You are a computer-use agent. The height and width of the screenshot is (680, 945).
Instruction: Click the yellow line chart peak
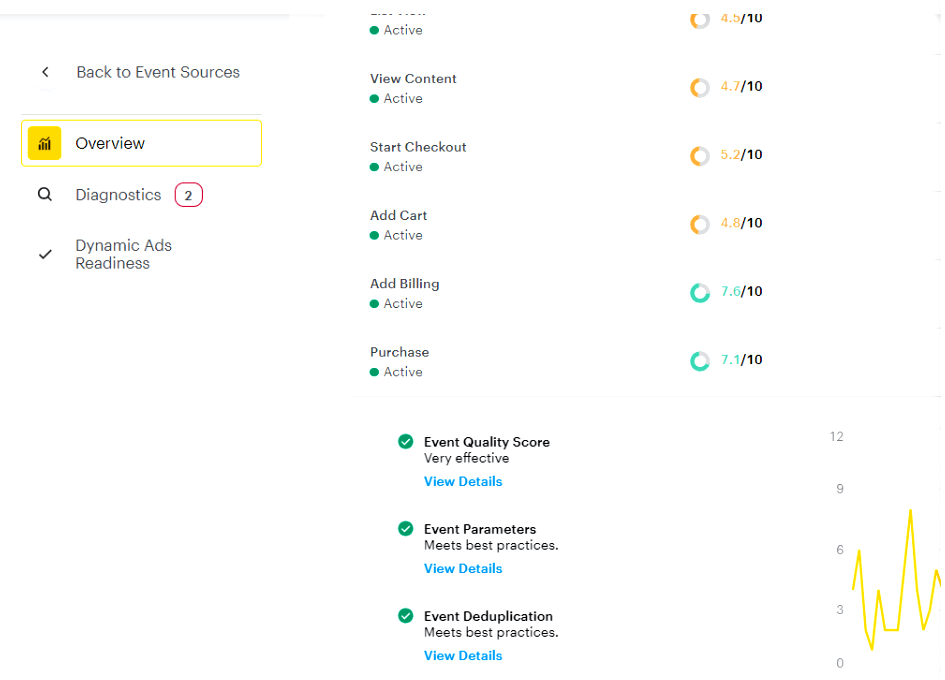click(x=910, y=511)
